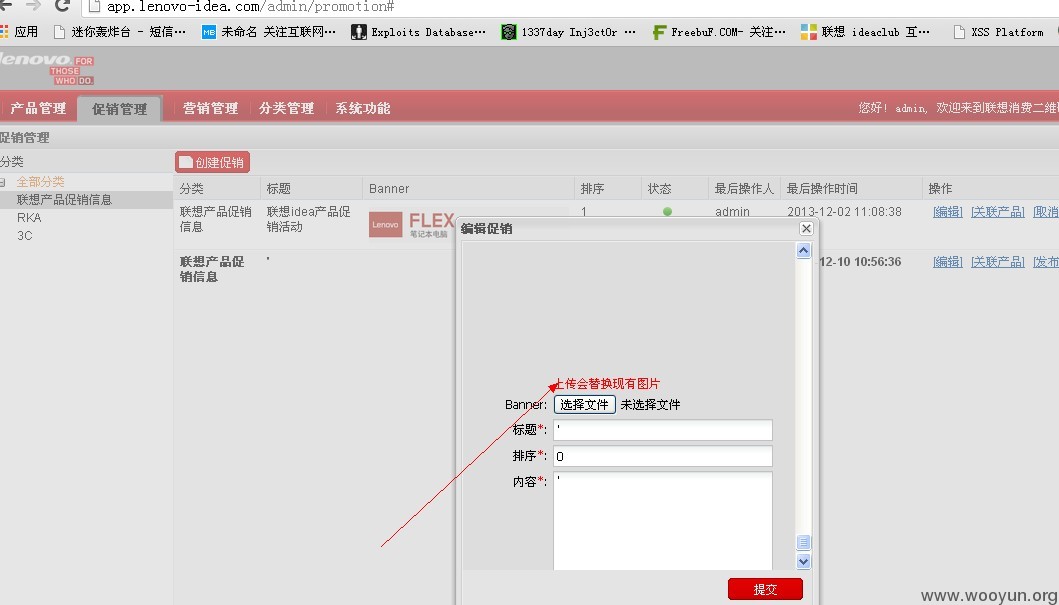Select 联想产品促销信息 in category tree
The image size is (1059, 605).
click(64, 200)
